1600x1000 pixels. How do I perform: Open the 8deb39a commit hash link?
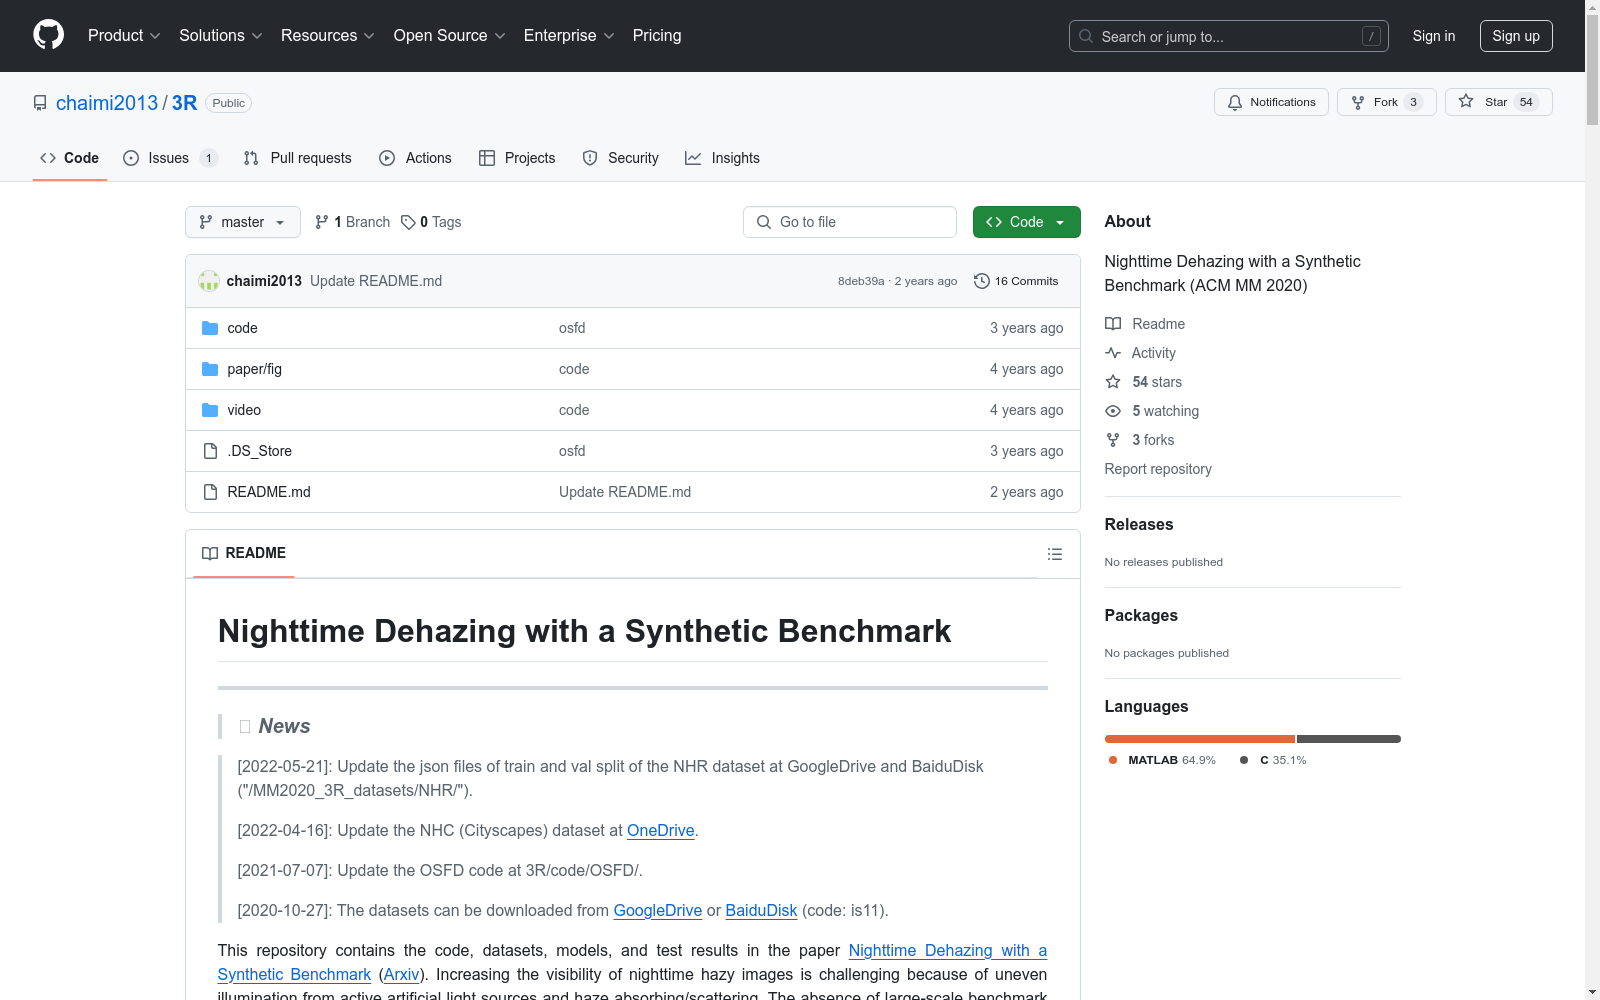coord(861,281)
